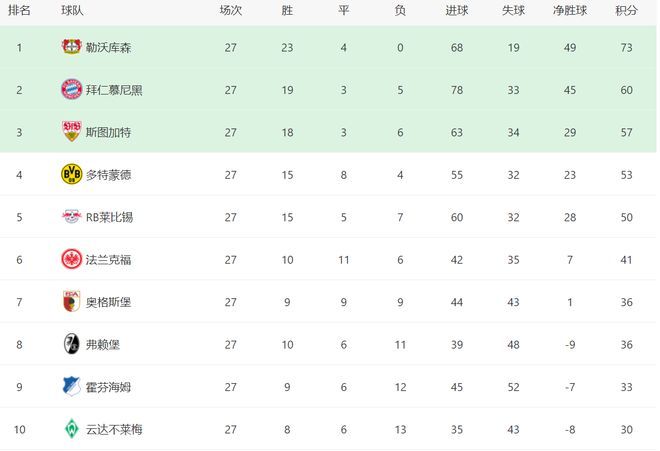
Task: Select the Werder Bremen green diamond logo
Action: pyautogui.click(x=72, y=429)
